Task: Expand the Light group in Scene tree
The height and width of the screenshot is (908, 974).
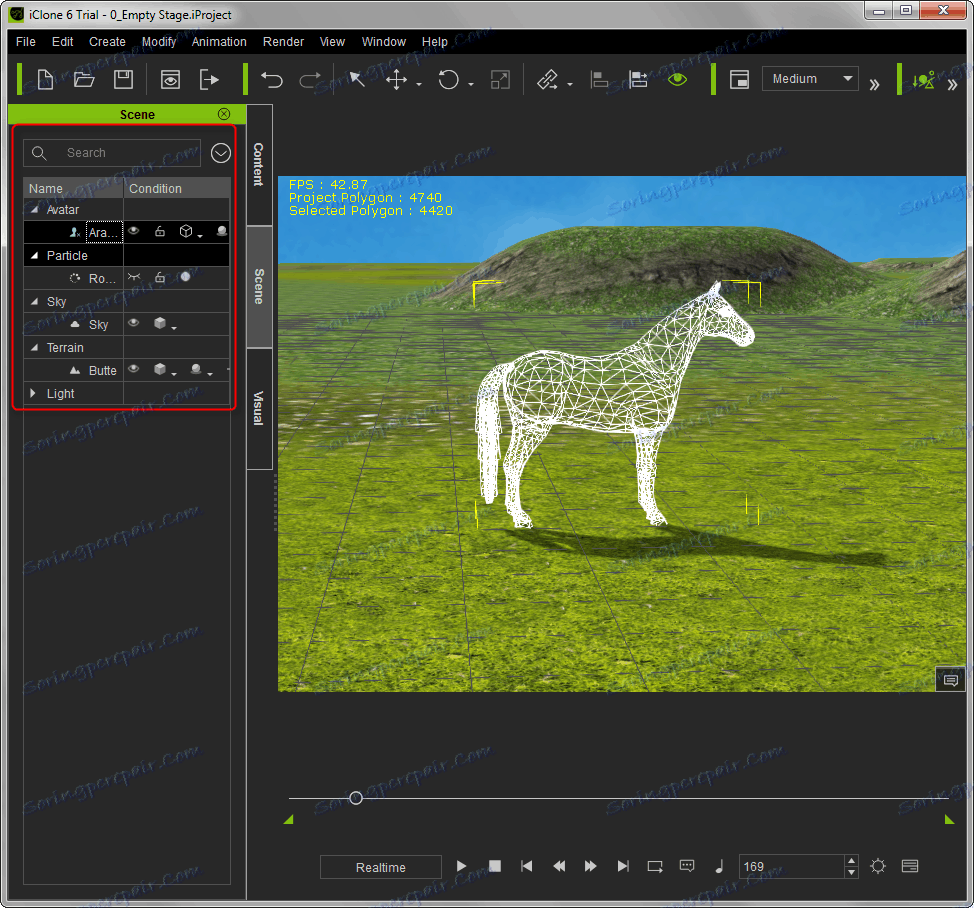Action: coord(35,394)
